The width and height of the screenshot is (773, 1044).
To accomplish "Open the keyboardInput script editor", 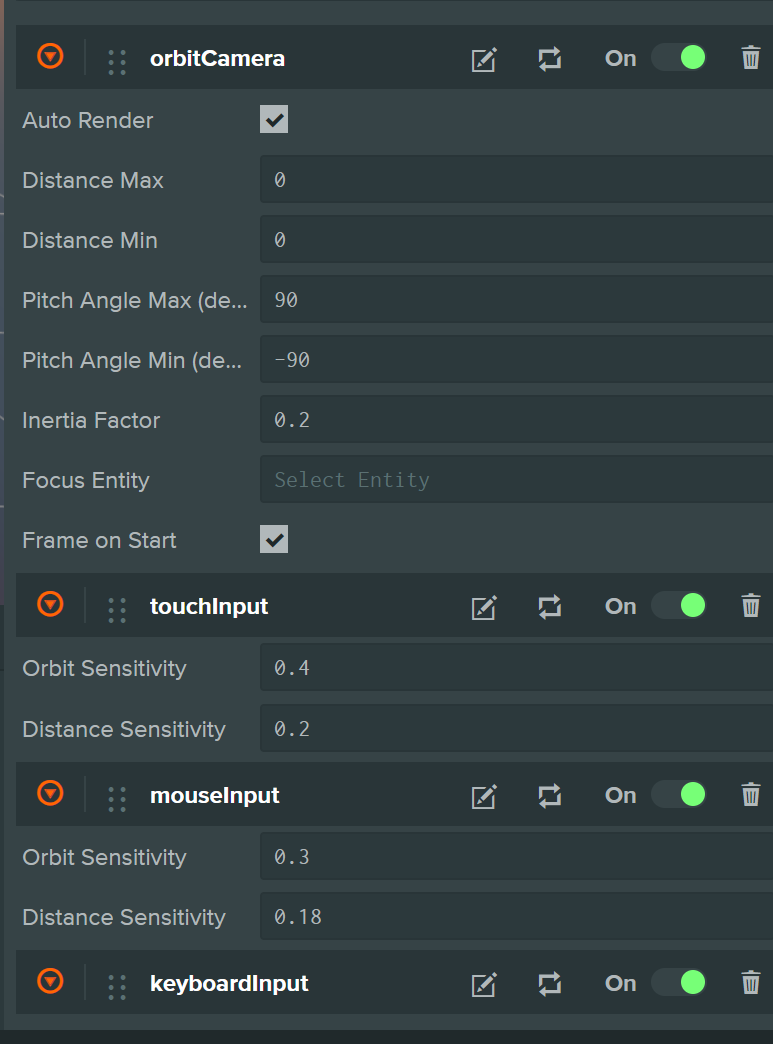I will click(x=484, y=984).
